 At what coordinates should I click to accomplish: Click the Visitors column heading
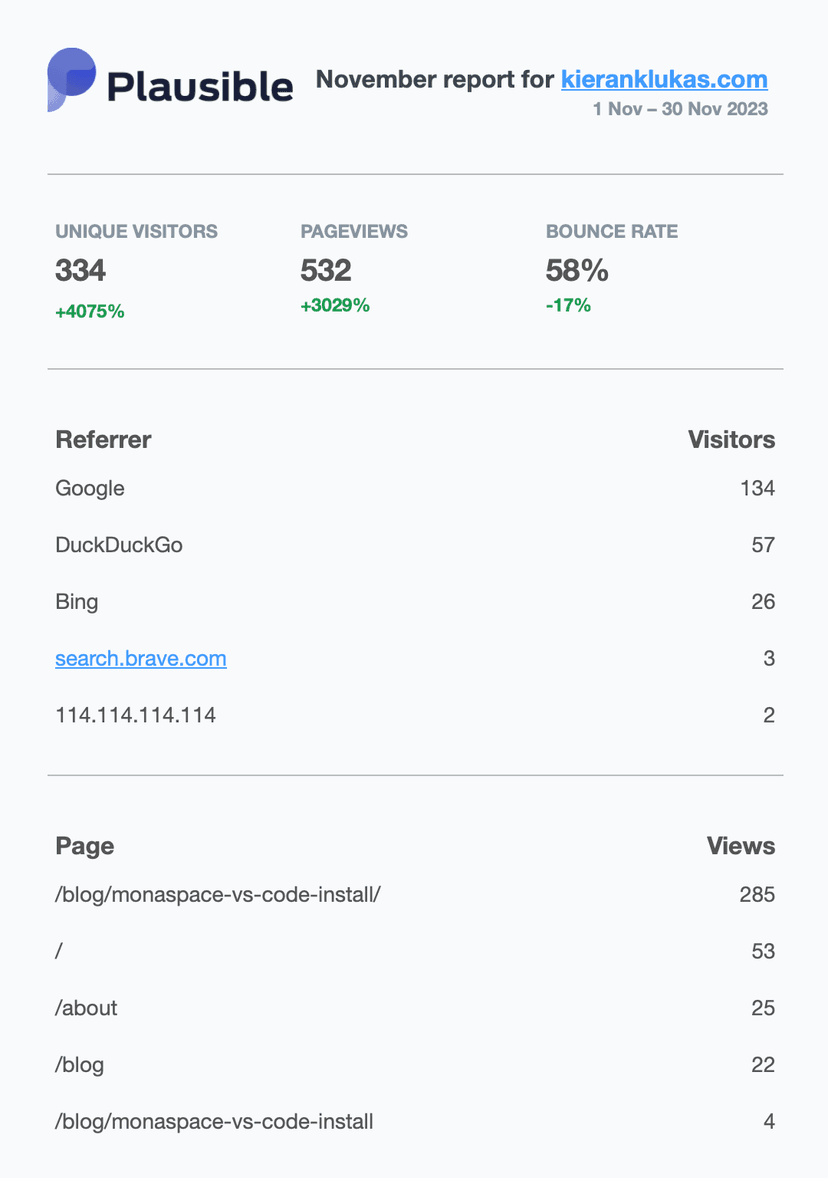731,439
